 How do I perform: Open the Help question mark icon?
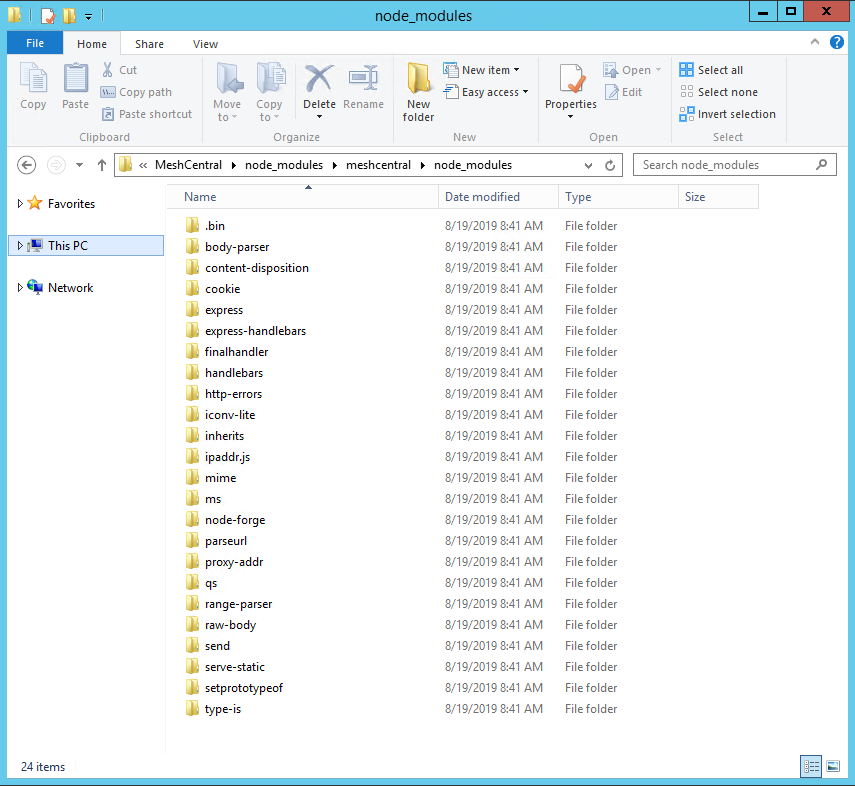click(836, 42)
